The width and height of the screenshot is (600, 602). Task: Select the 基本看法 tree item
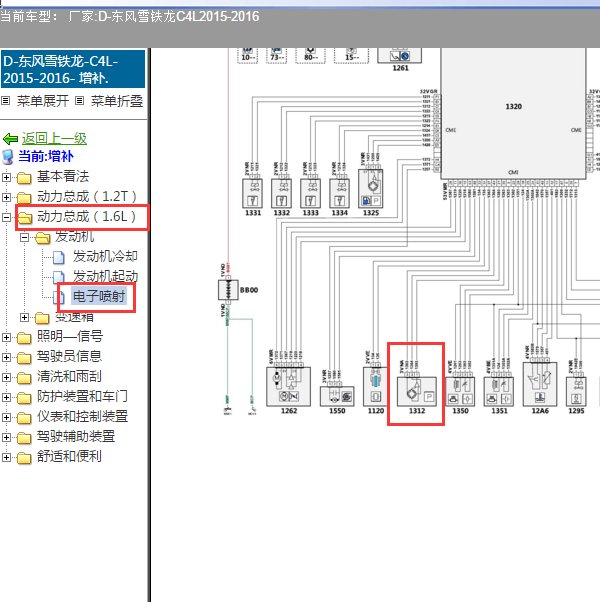63,177
